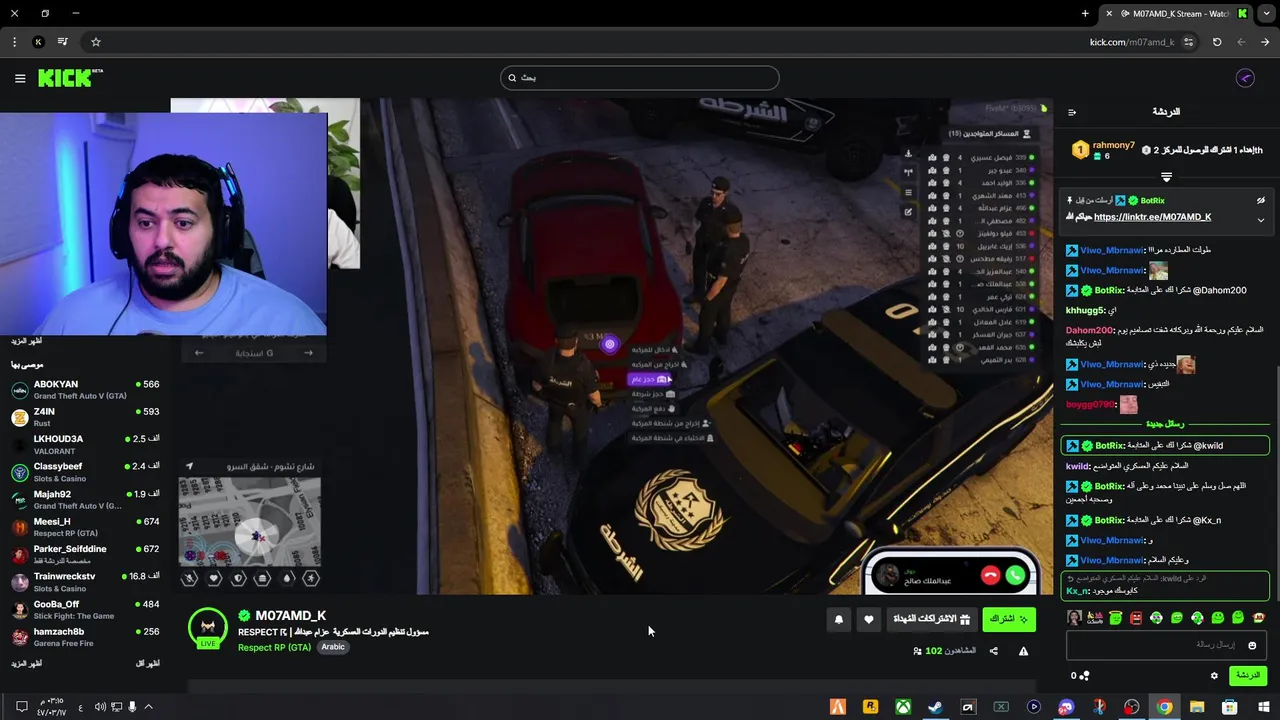Viewport: 1280px width, 720px height.
Task: Bookmark the page with star icon
Action: [x=96, y=42]
